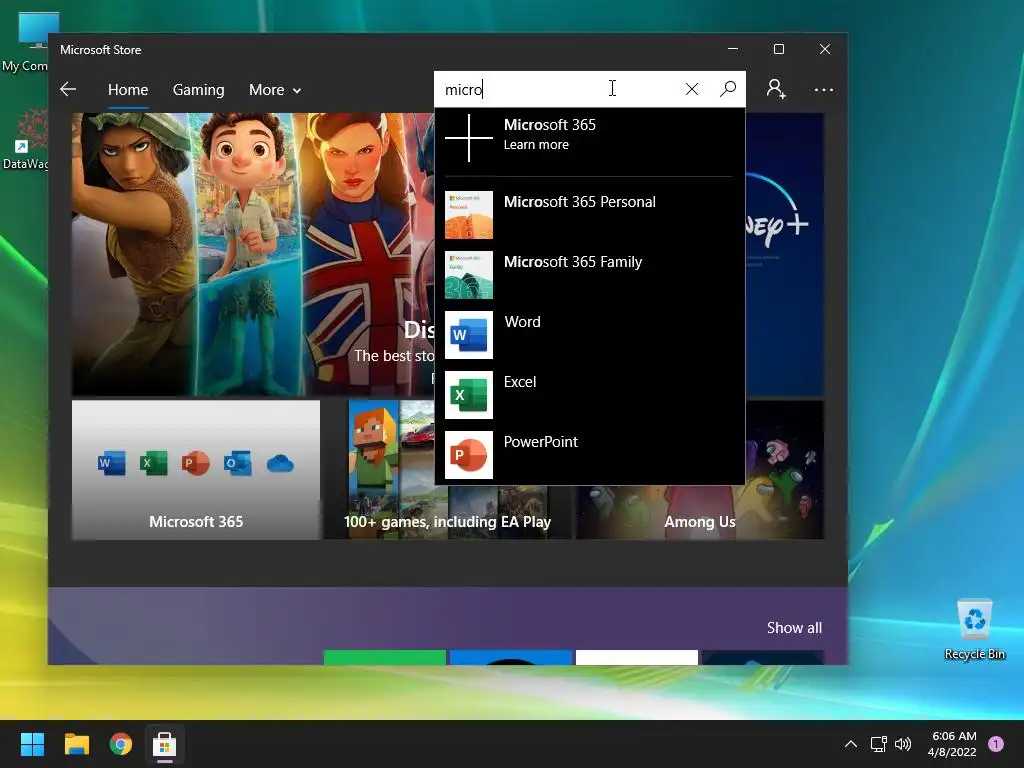Click the Microsoft 365 Family thumbnail icon
The height and width of the screenshot is (768, 1024).
(x=469, y=275)
